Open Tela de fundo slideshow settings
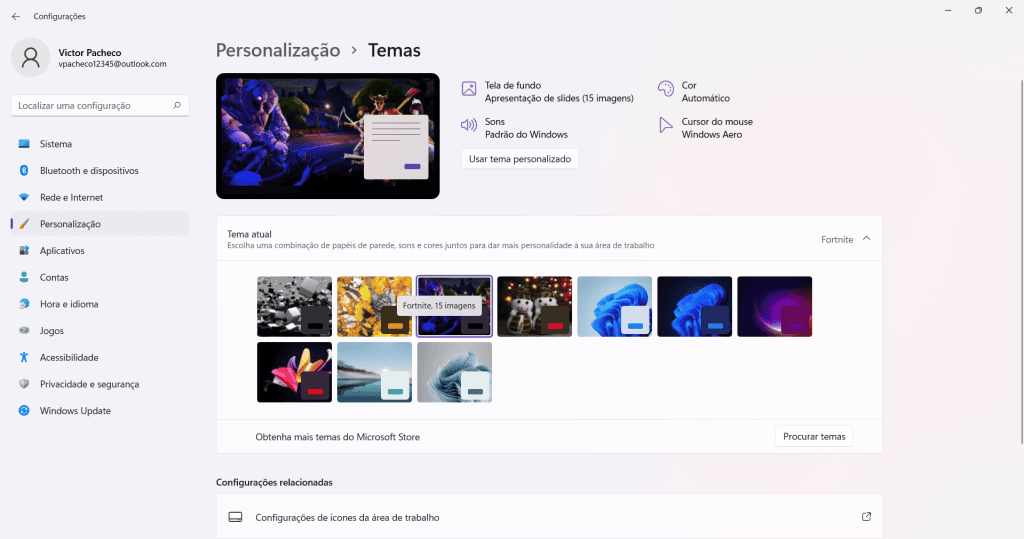The width and height of the screenshot is (1024, 539). coord(547,91)
